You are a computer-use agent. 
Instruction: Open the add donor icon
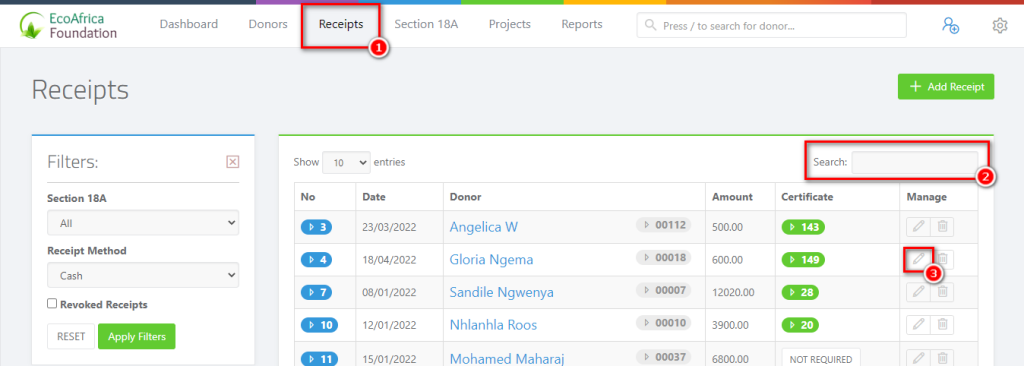(950, 25)
